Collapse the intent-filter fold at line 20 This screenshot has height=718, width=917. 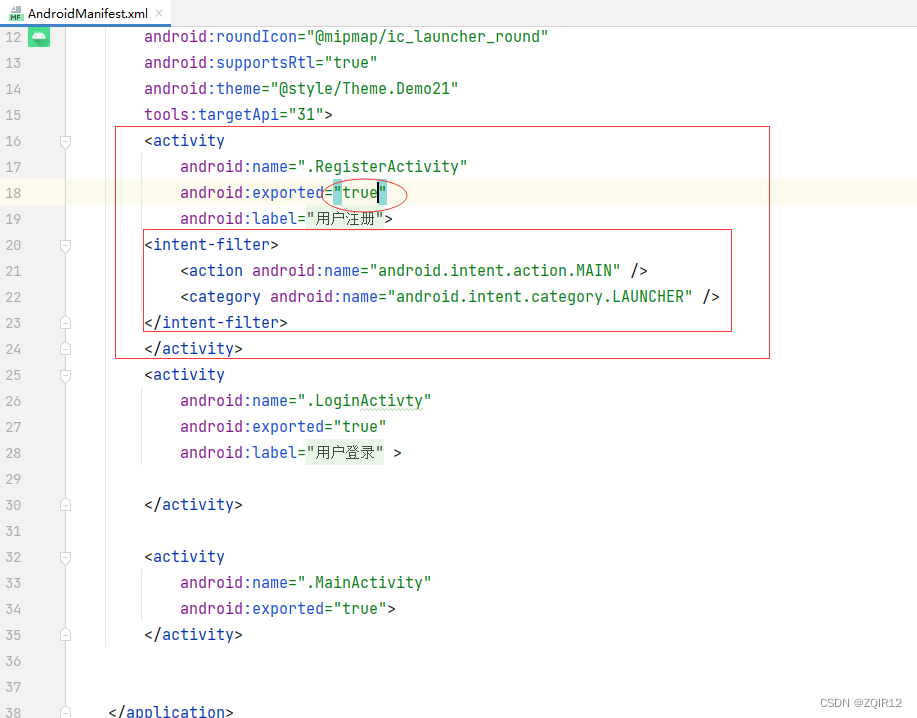[66, 245]
